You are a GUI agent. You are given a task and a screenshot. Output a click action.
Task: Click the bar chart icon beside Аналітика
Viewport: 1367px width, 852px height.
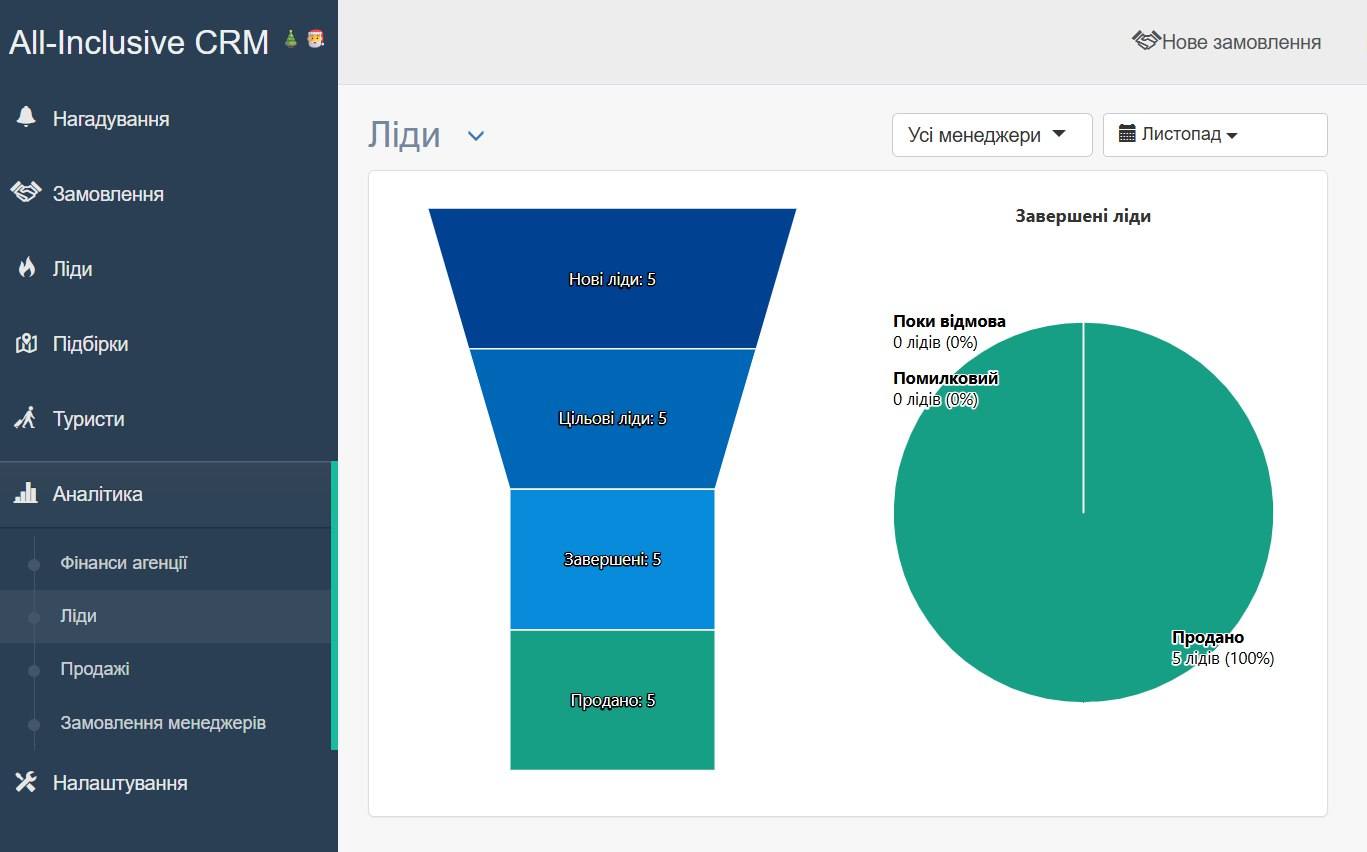coord(26,493)
